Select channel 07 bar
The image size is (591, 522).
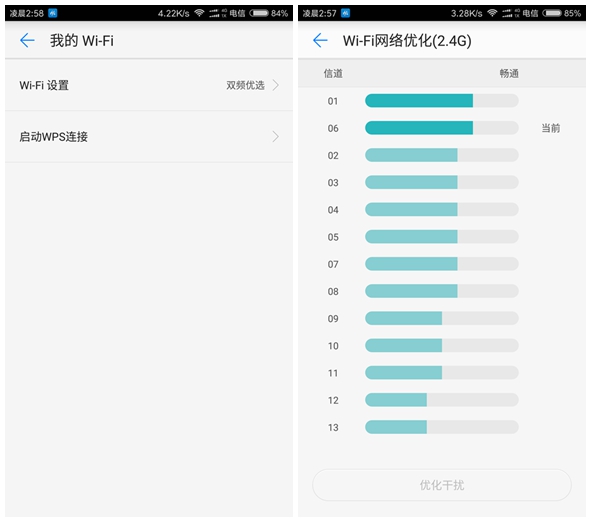click(x=442, y=264)
